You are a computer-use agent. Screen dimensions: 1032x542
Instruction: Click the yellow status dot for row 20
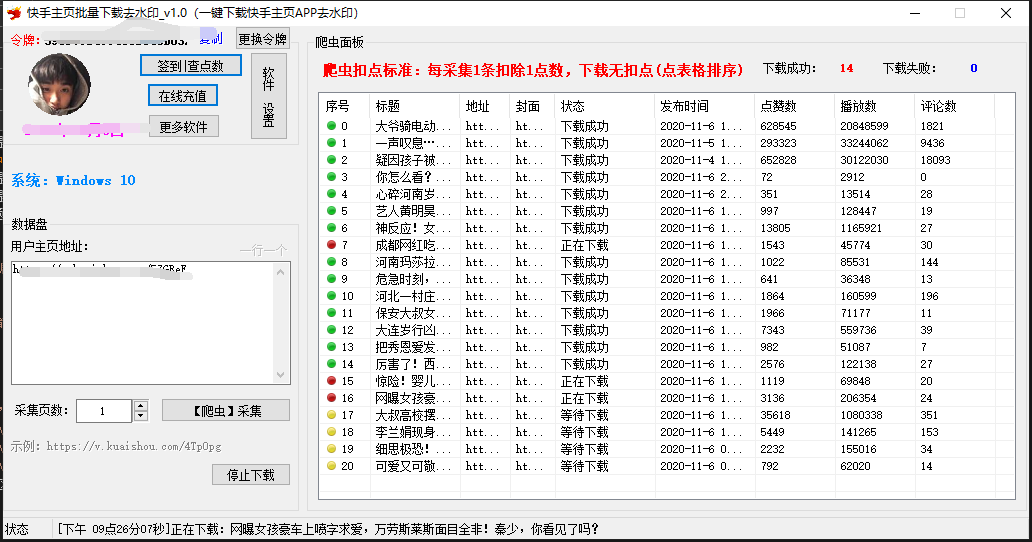pos(331,466)
